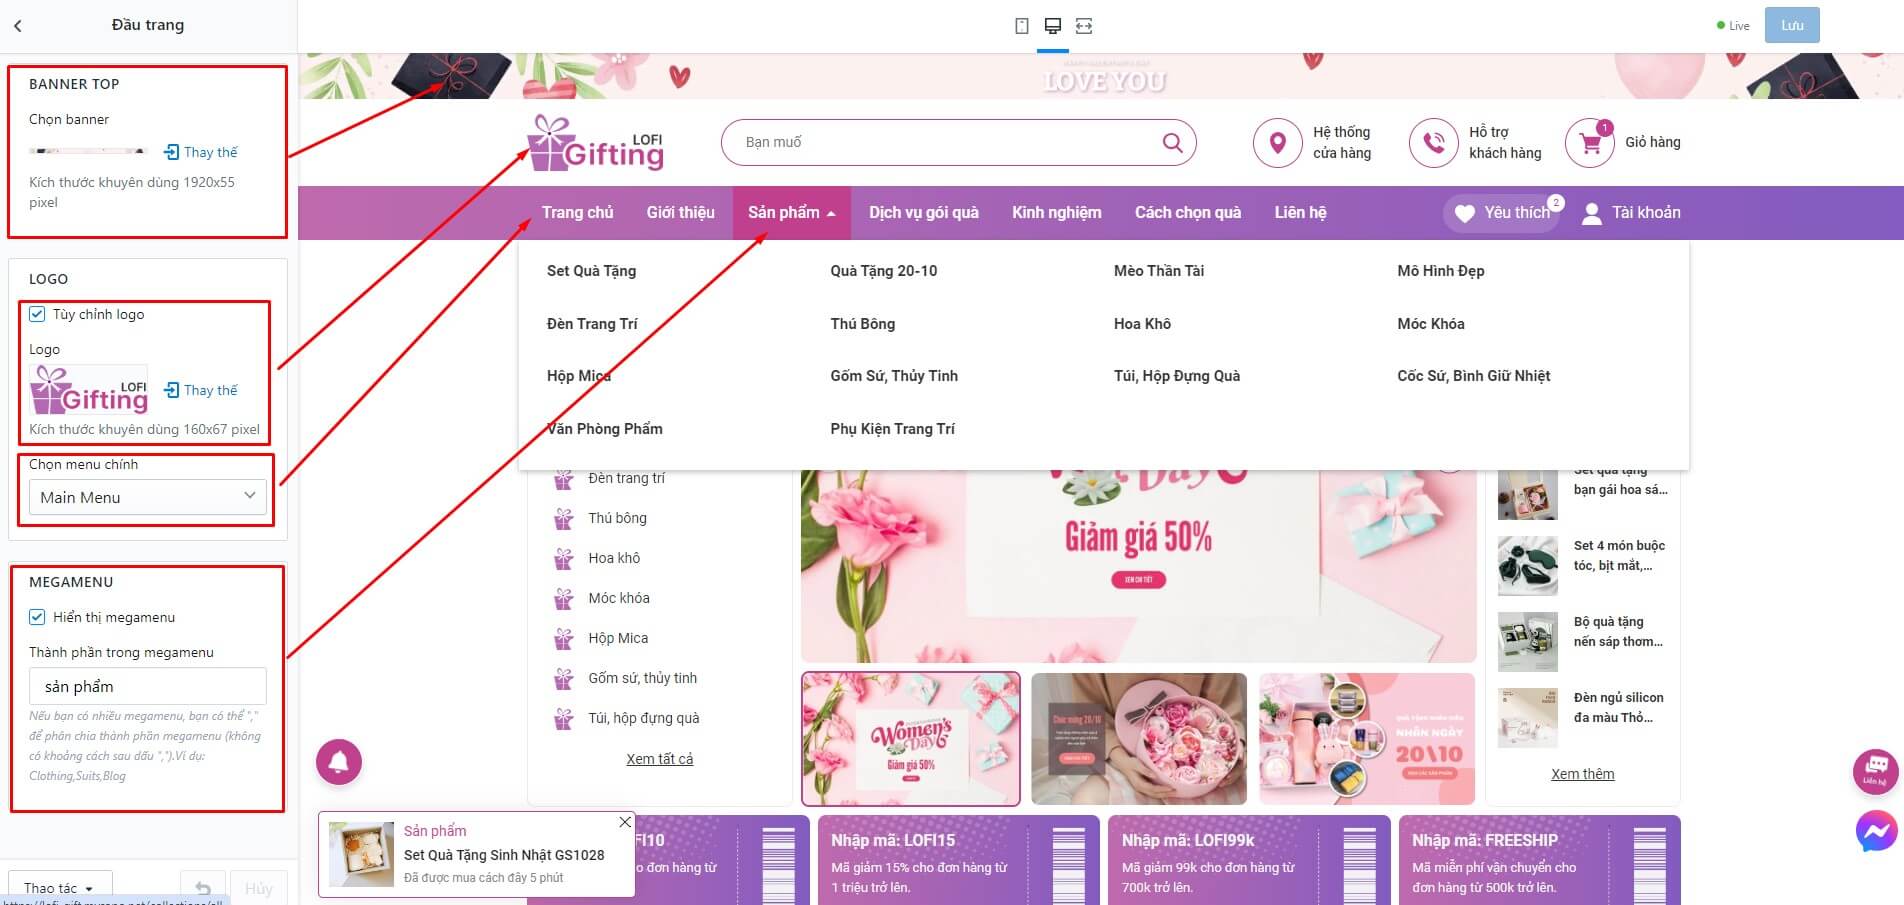Click the notification bell icon
Viewport: 1904px width, 905px height.
tap(339, 762)
